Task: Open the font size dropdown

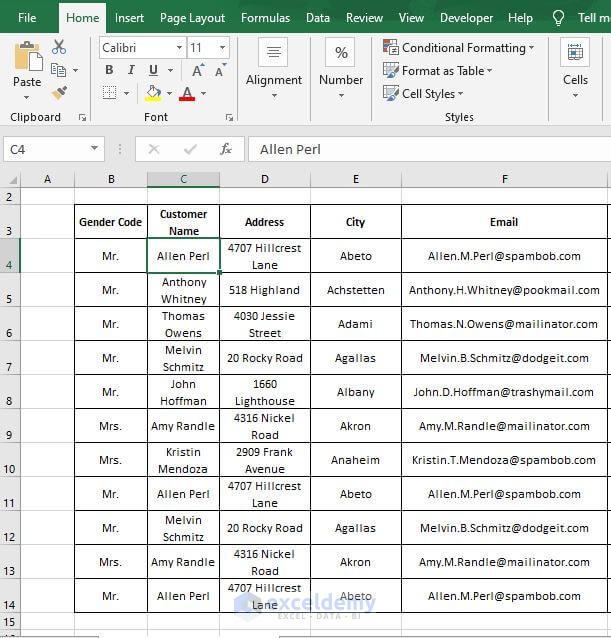Action: (223, 48)
